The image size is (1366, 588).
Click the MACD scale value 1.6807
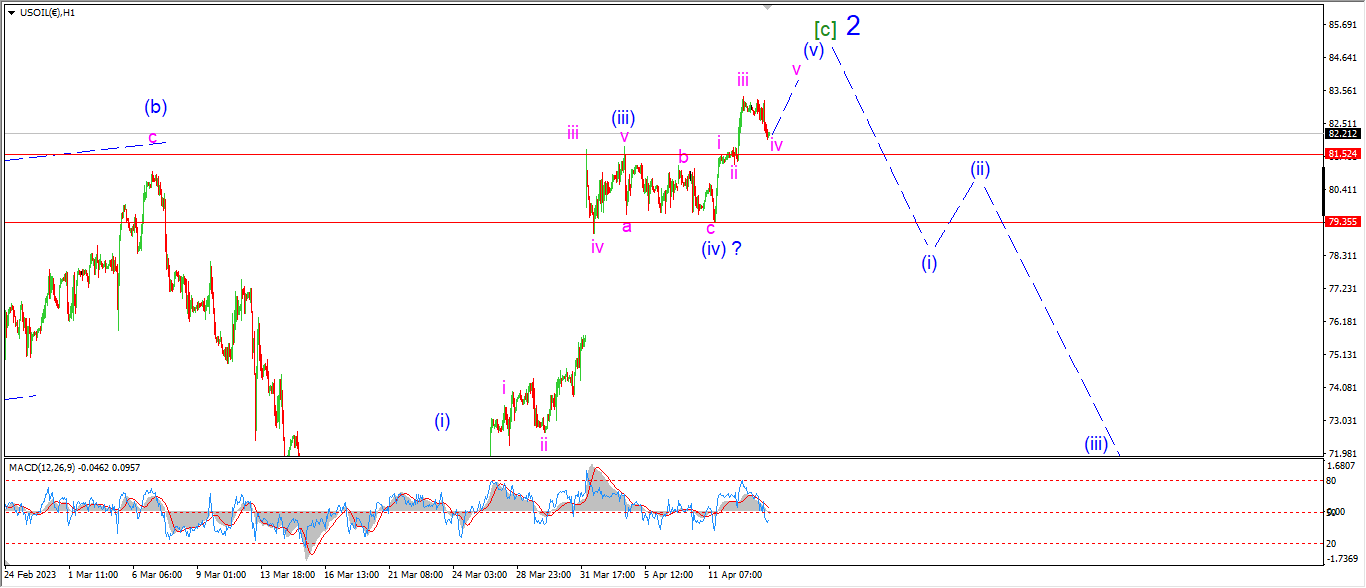coord(1341,466)
